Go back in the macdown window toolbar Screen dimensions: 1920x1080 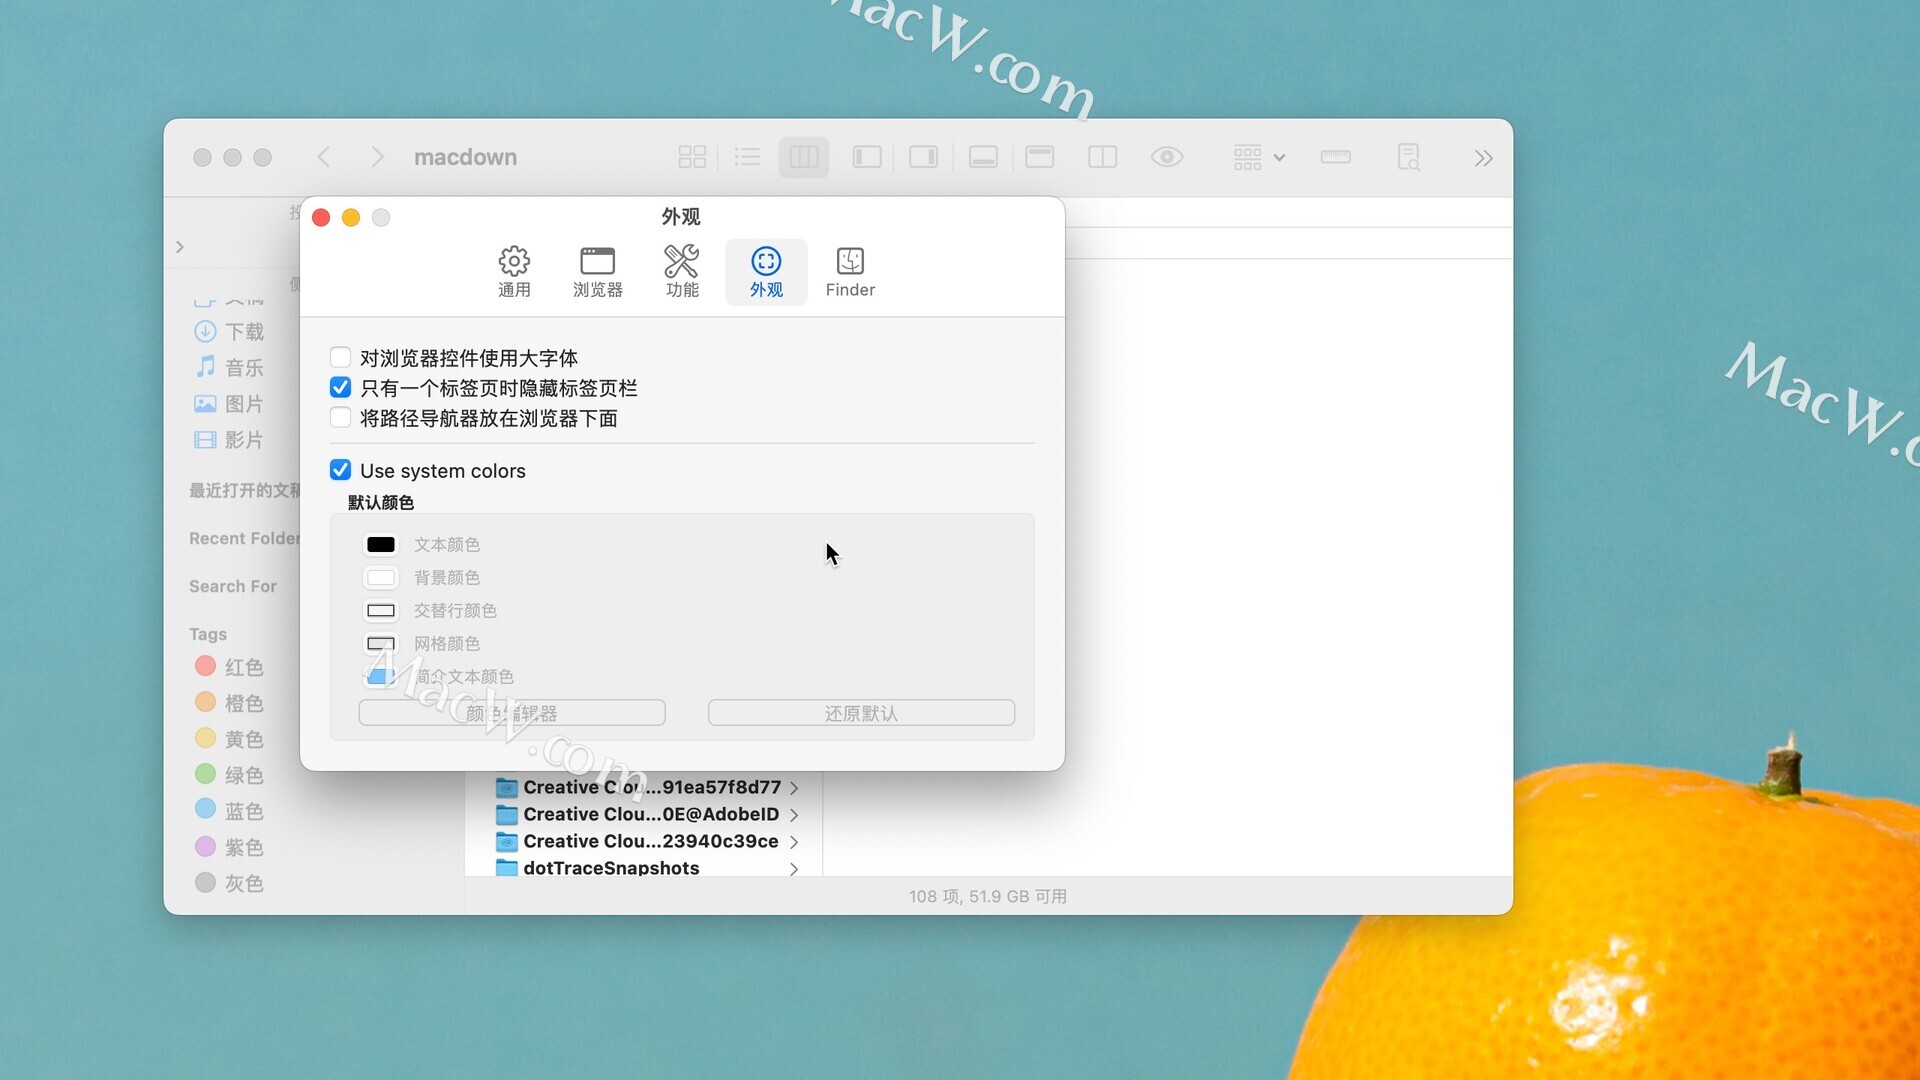tap(323, 157)
